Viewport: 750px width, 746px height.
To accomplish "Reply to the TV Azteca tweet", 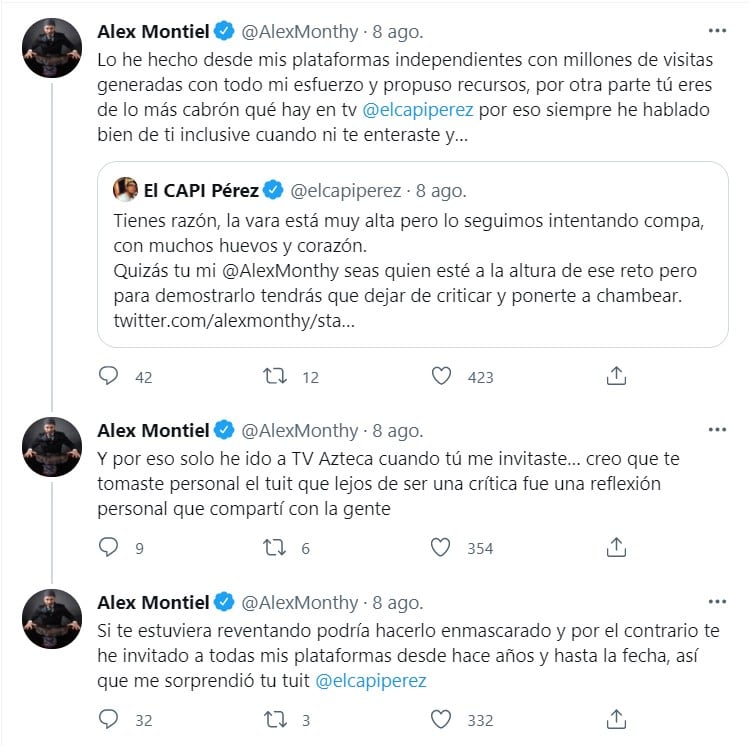I will coord(109,547).
